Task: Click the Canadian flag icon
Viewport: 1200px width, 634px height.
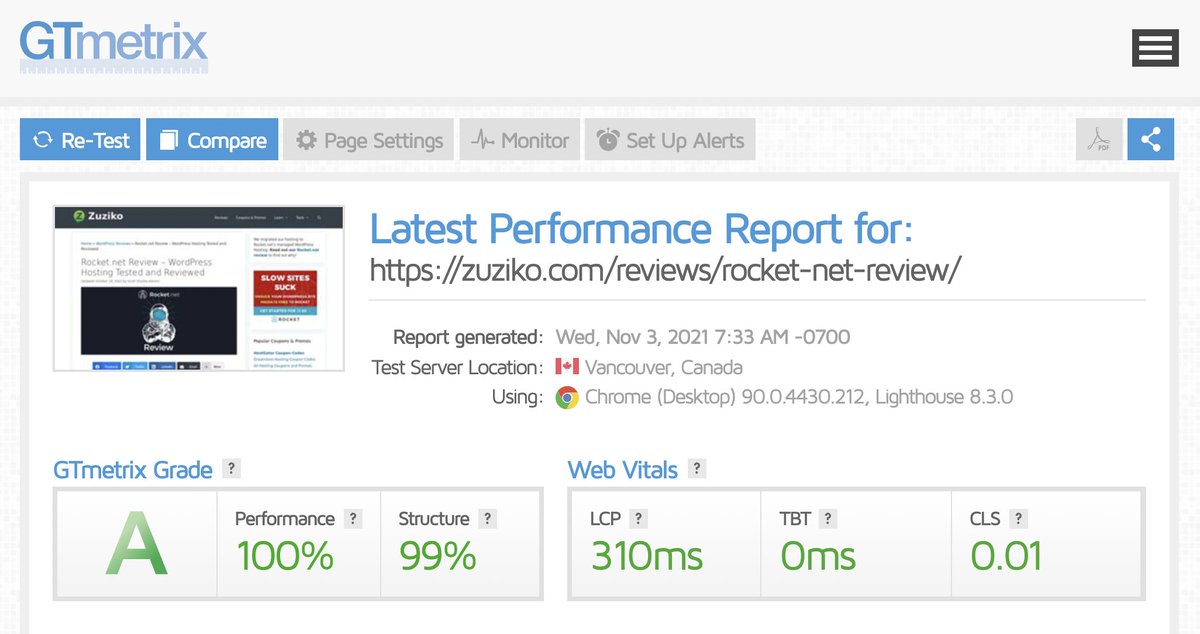Action: click(x=567, y=367)
